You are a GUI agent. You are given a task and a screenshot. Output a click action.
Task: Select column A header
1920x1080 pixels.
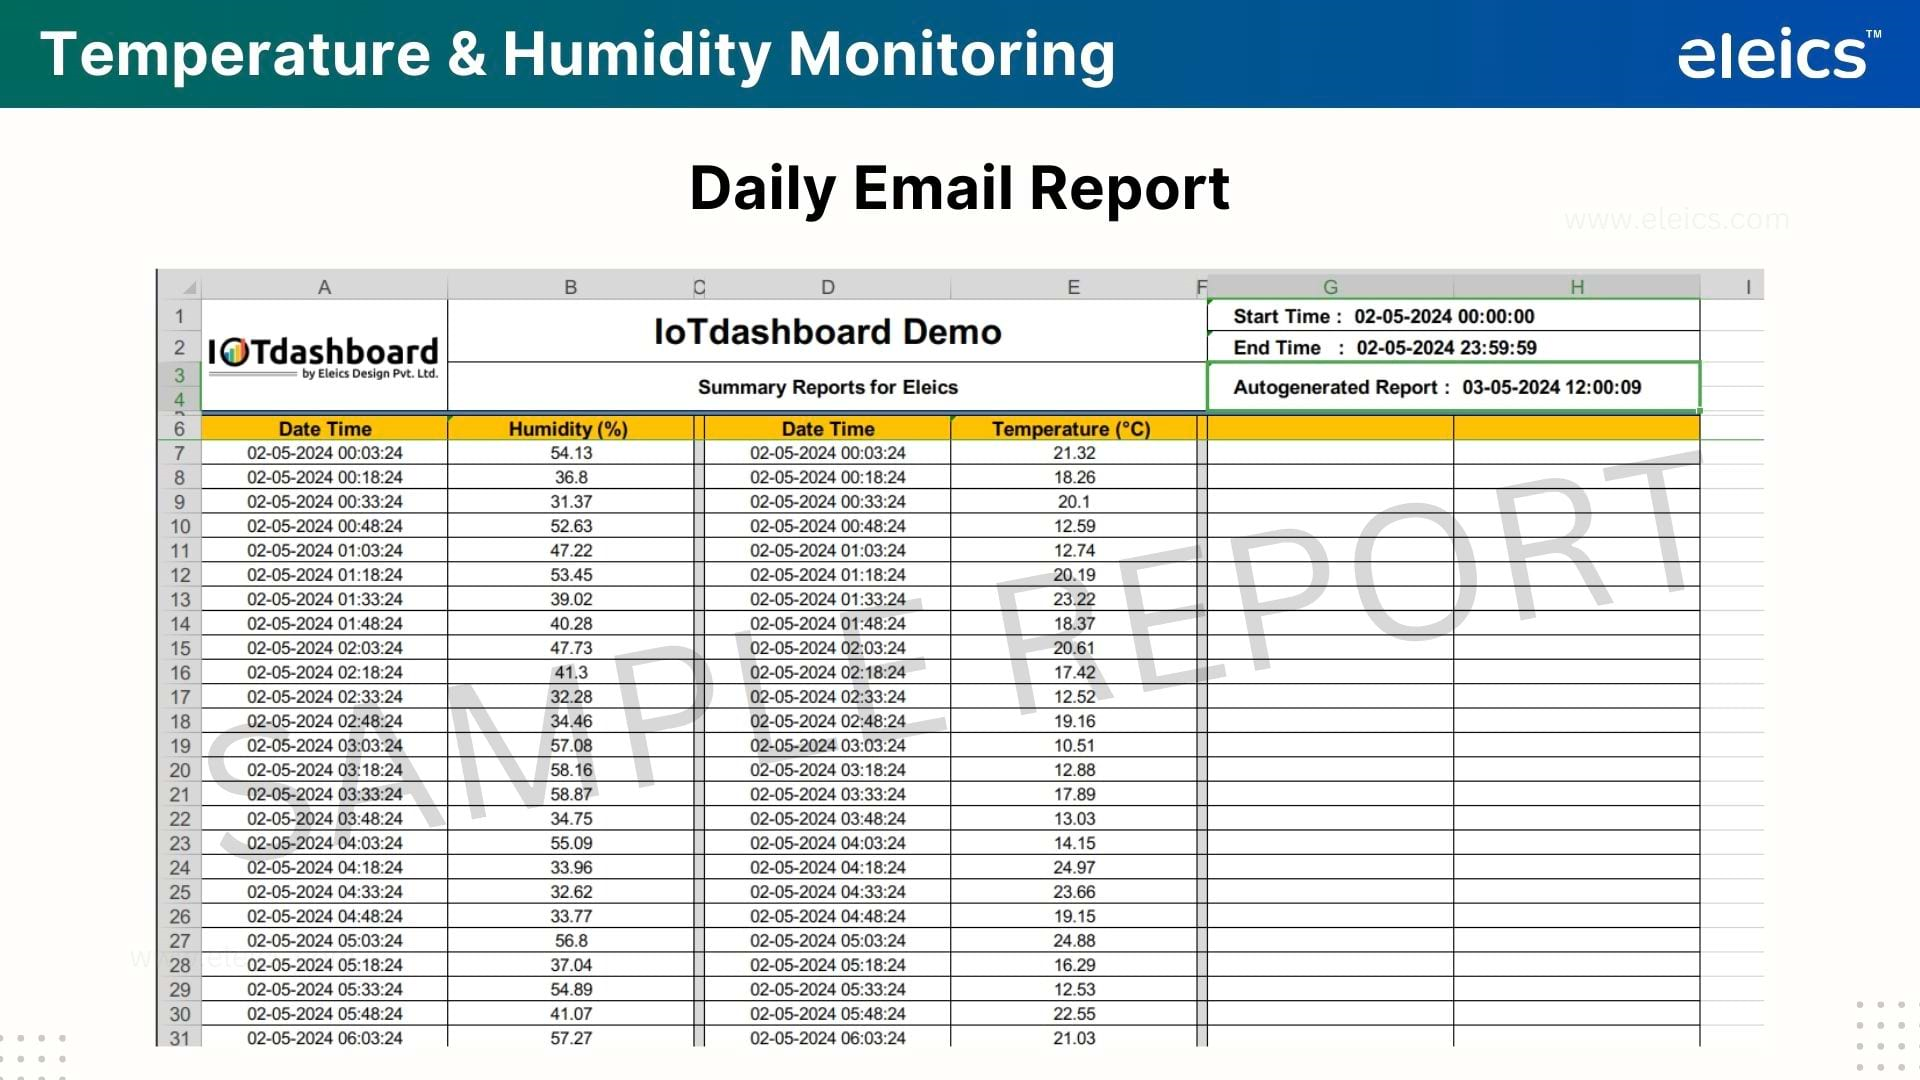[324, 287]
